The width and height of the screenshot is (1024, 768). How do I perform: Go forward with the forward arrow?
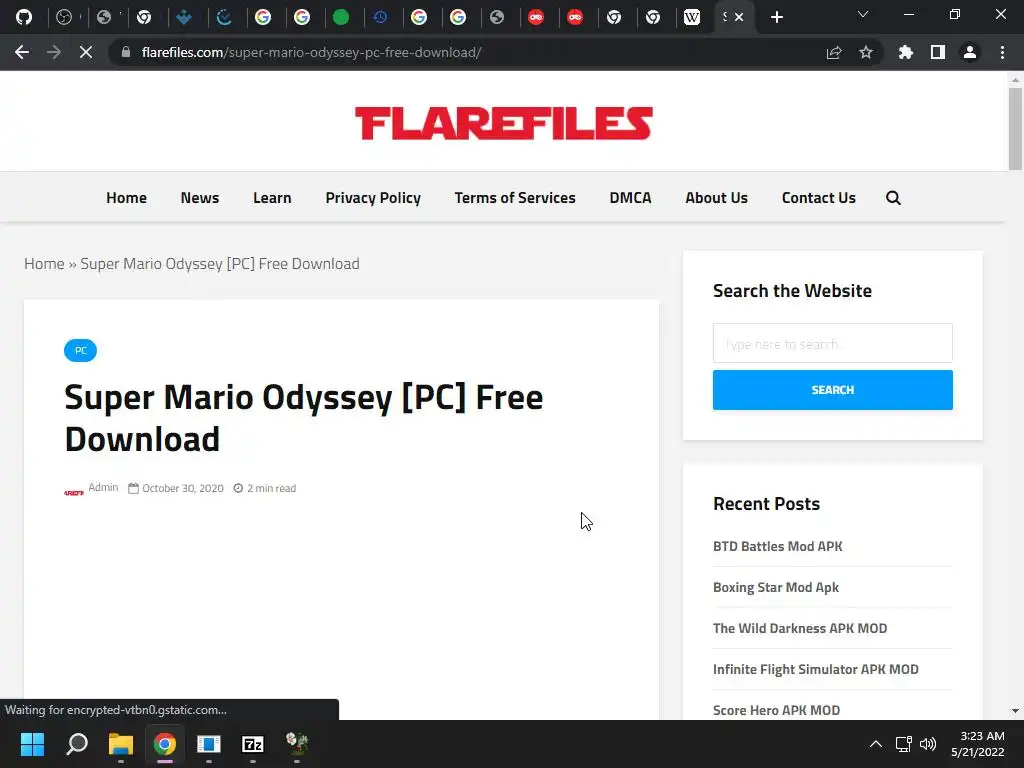pyautogui.click(x=54, y=52)
